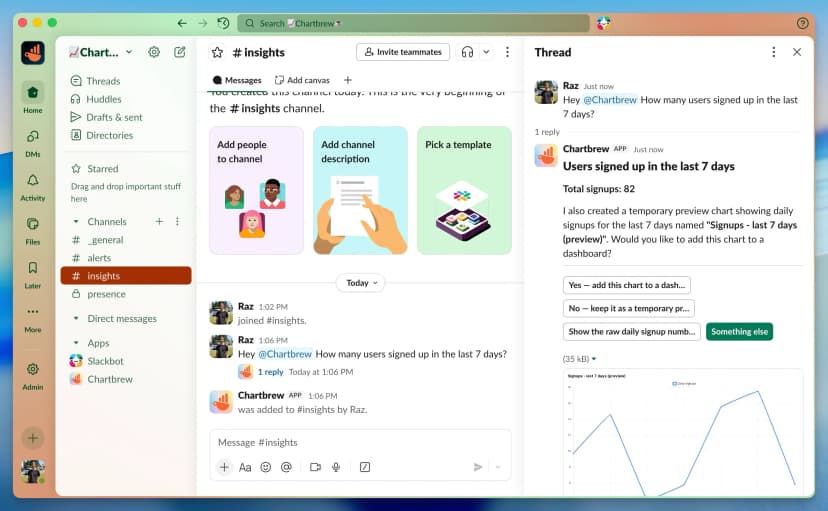
Task: Click No — keep it as temporary button
Action: (628, 308)
